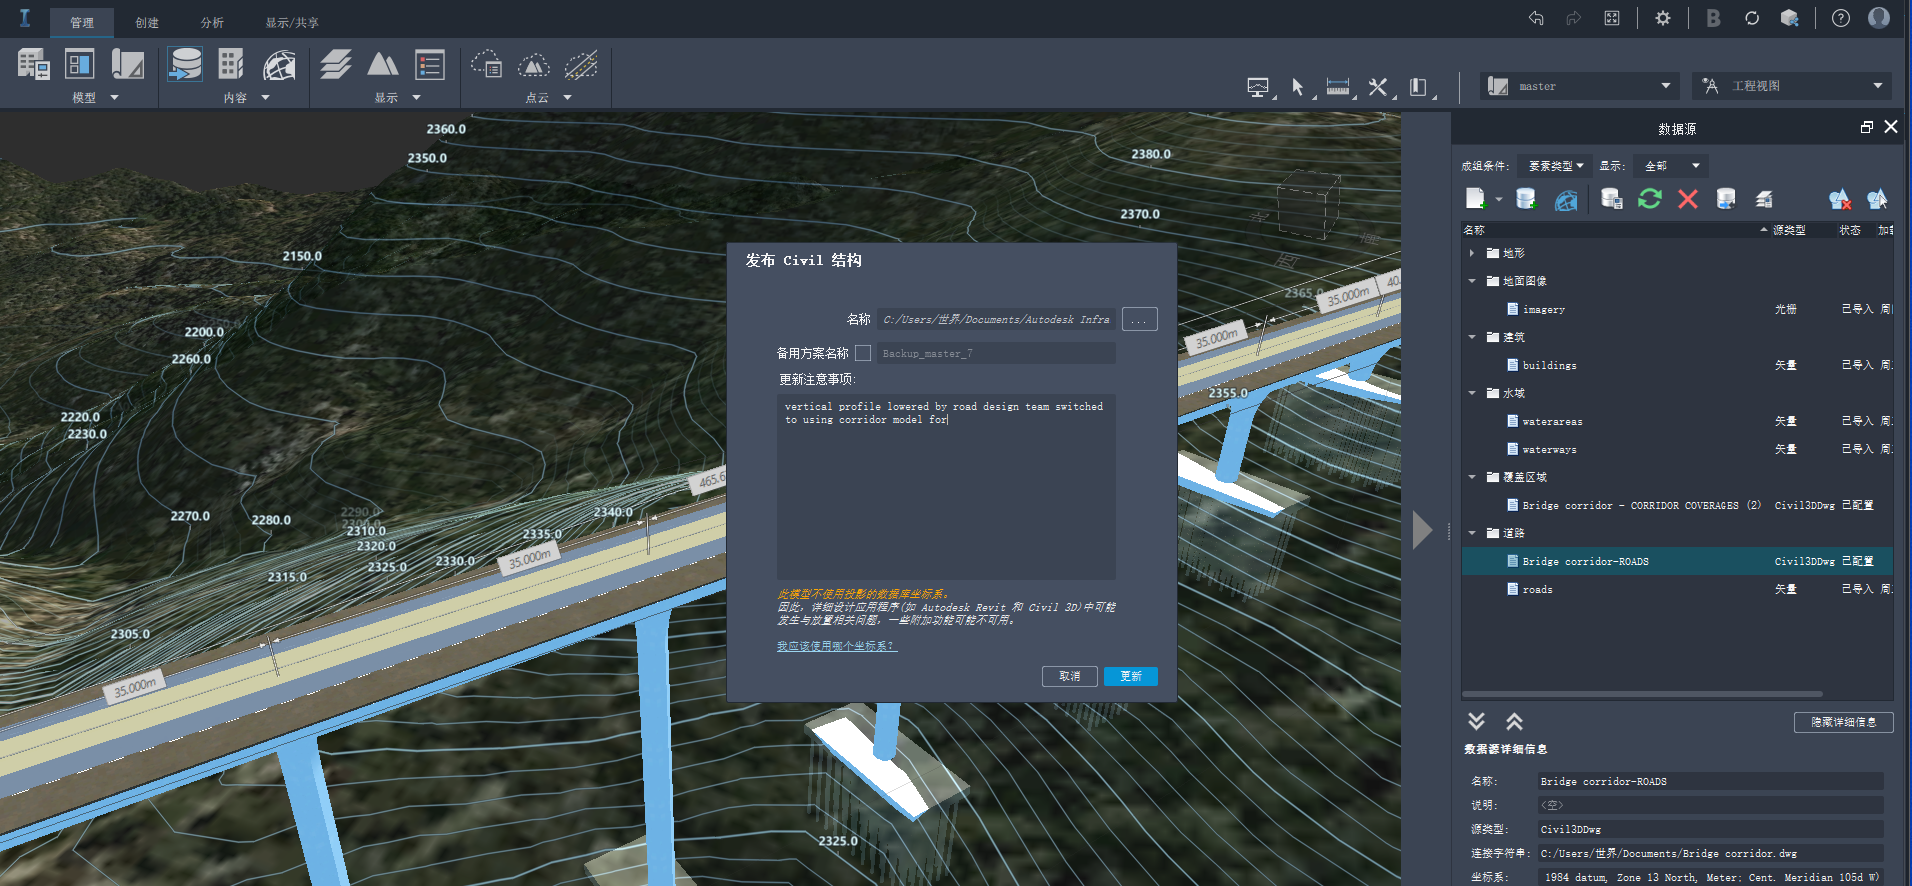
Task: Open the building grid icon in the content group
Action: [231, 65]
